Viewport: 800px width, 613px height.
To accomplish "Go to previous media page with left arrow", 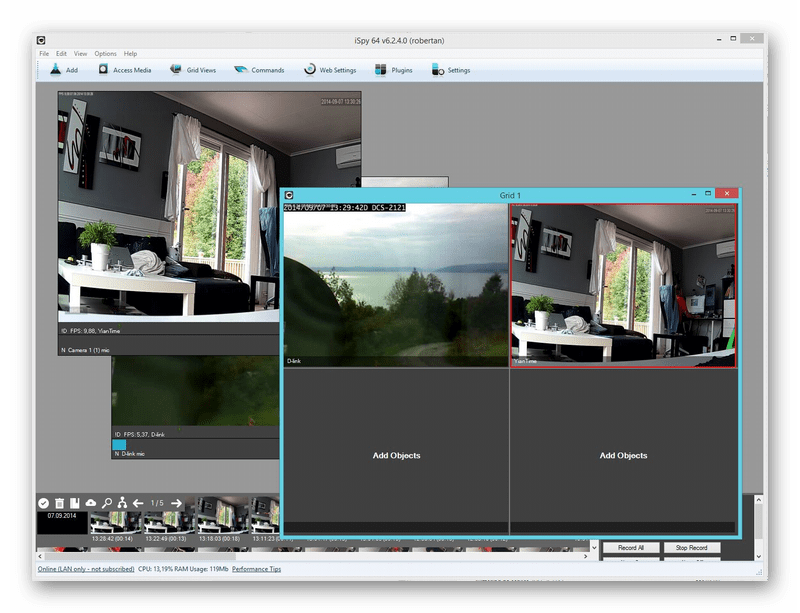I will point(138,503).
